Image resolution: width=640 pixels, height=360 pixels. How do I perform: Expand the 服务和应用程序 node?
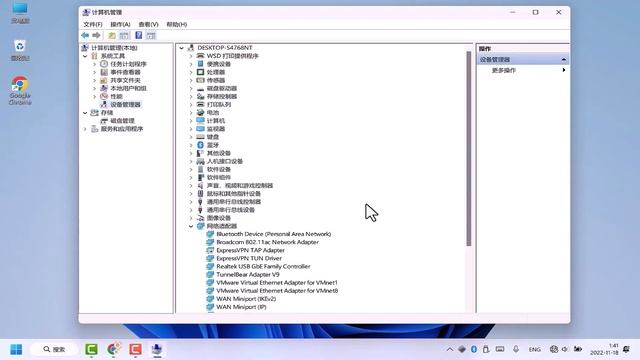(85, 129)
